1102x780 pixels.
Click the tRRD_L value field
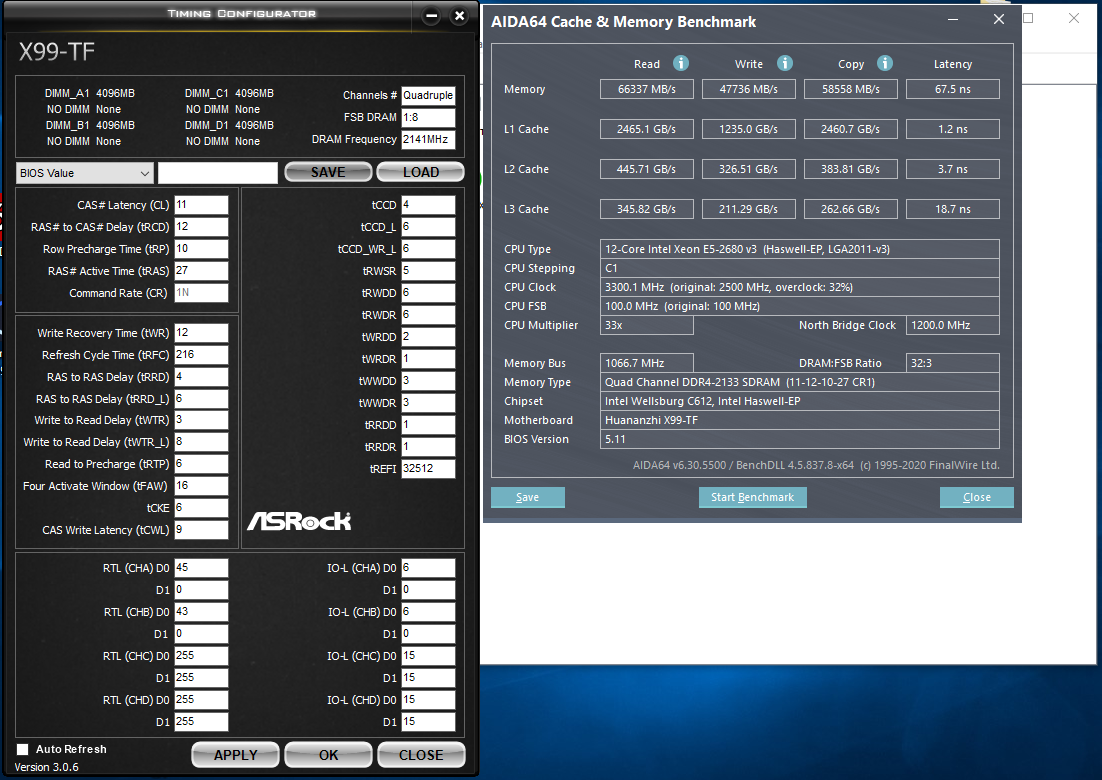coord(201,399)
